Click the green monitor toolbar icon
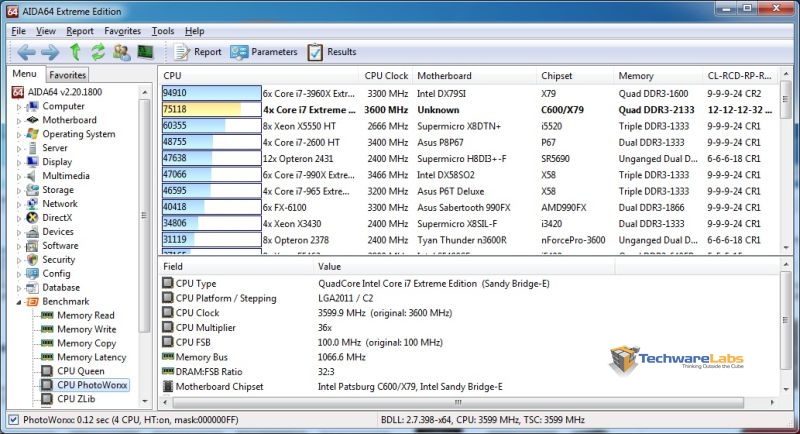The height and width of the screenshot is (434, 800). pyautogui.click(x=145, y=52)
